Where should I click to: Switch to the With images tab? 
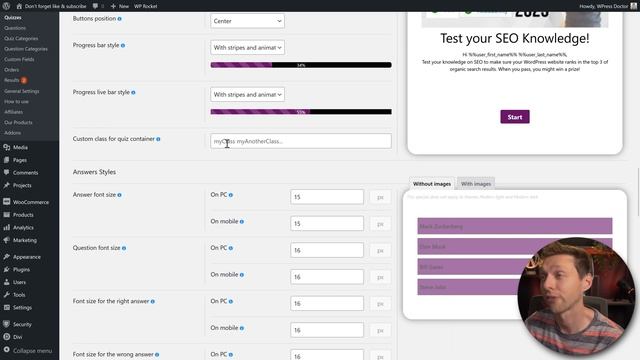tap(476, 184)
